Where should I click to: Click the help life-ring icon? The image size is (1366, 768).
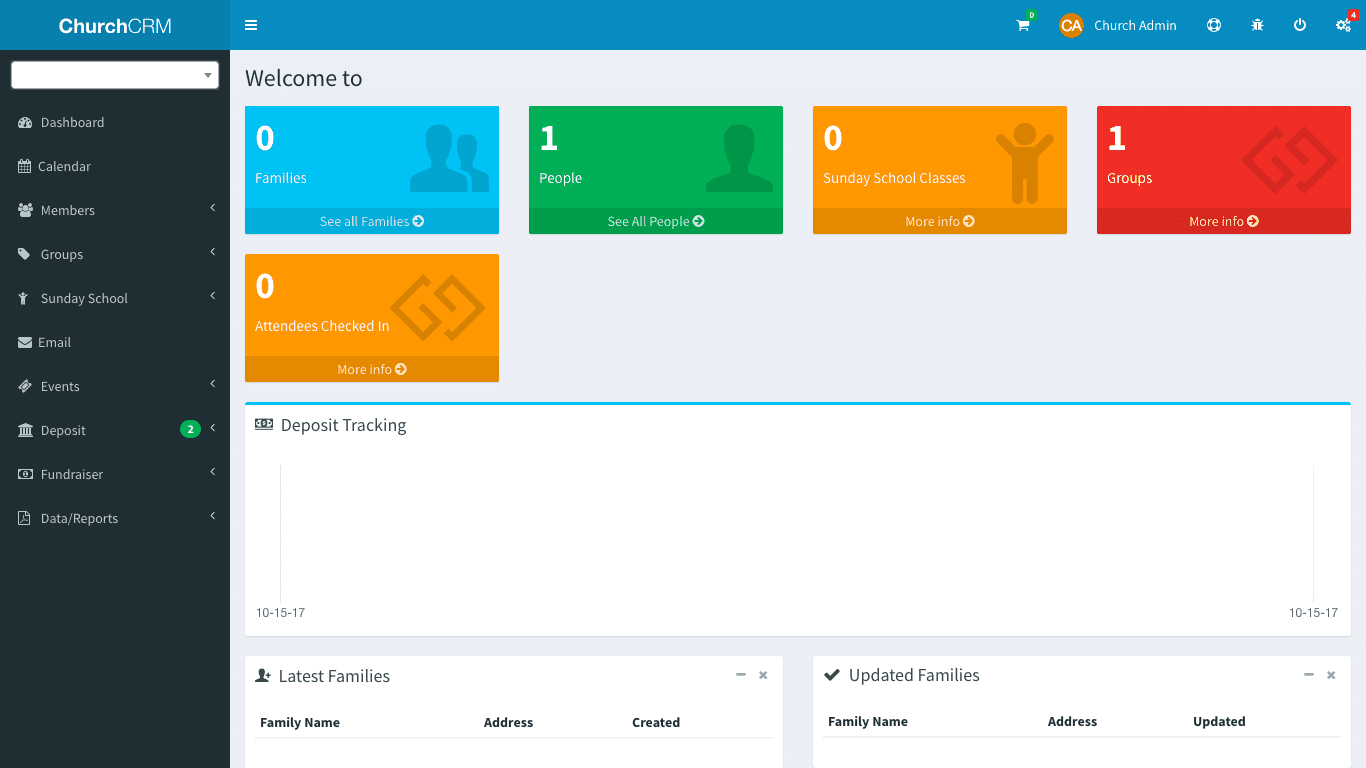1213,25
